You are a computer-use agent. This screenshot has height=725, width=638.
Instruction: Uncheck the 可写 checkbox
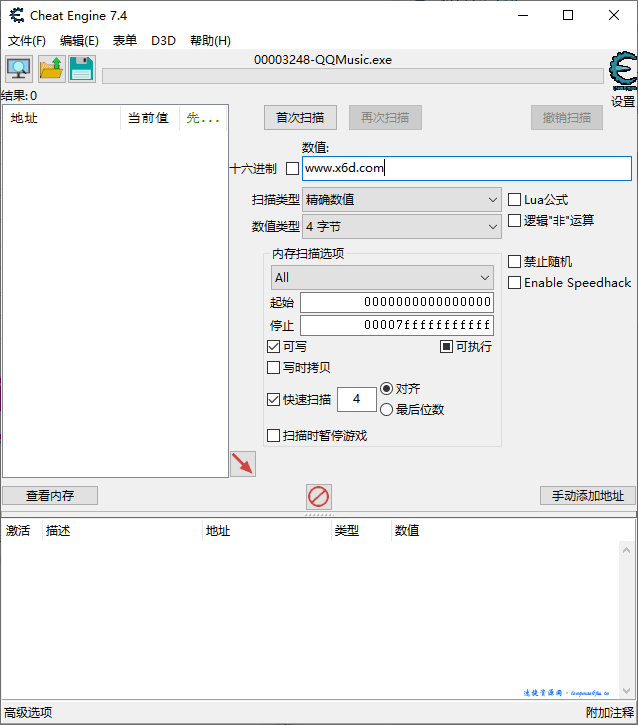pos(273,346)
